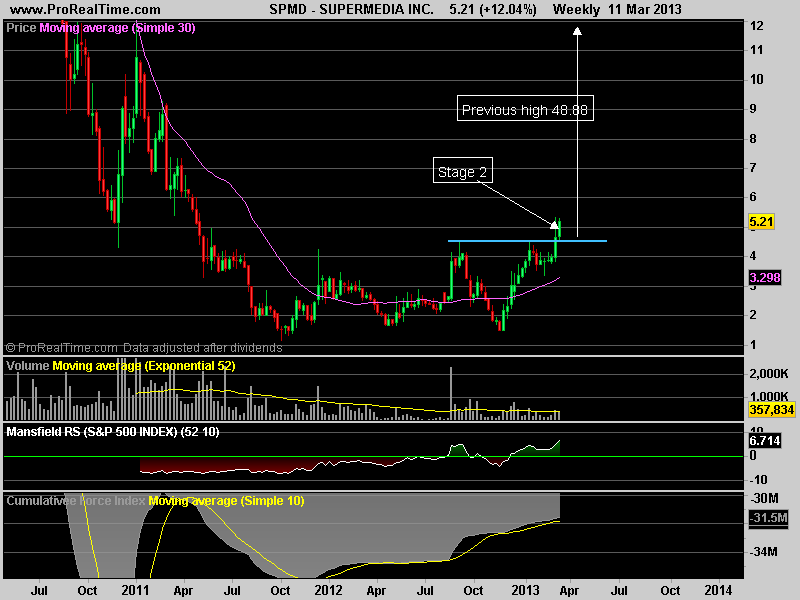The width and height of the screenshot is (800, 600).
Task: Click the 11 Mar 2013 date label
Action: pyautogui.click(x=645, y=9)
